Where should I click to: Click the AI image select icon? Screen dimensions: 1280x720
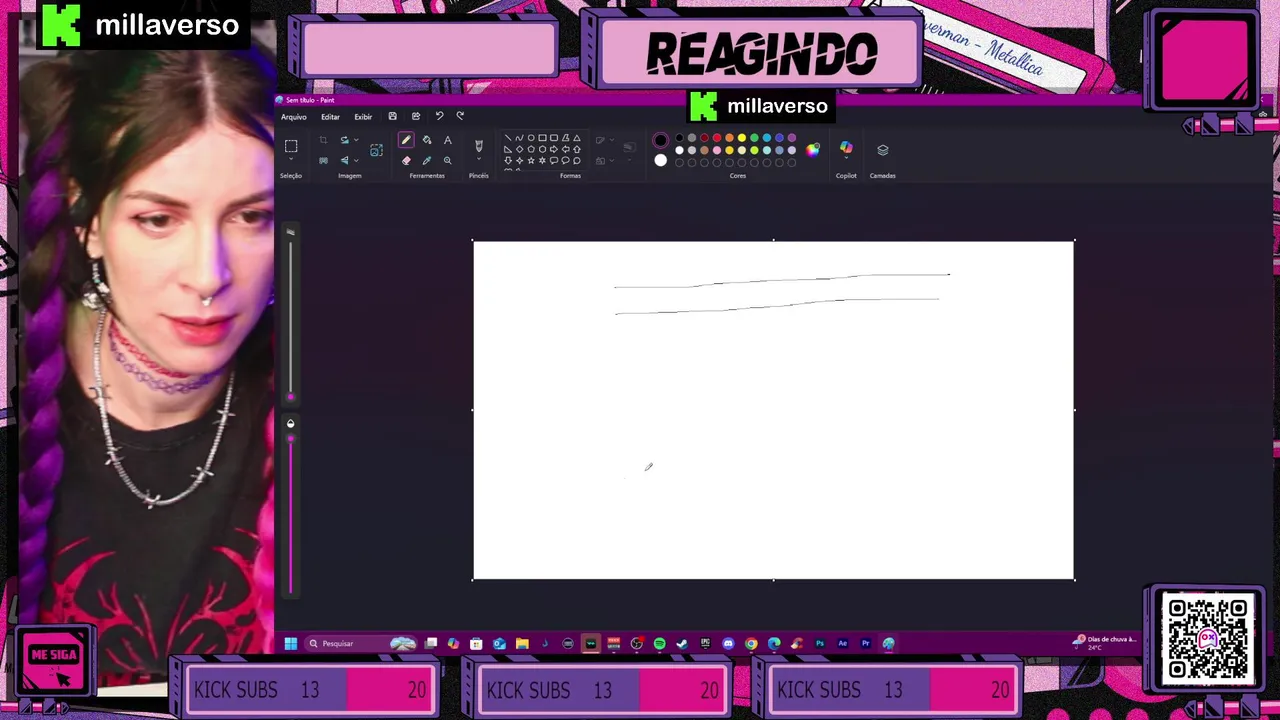[x=376, y=150]
